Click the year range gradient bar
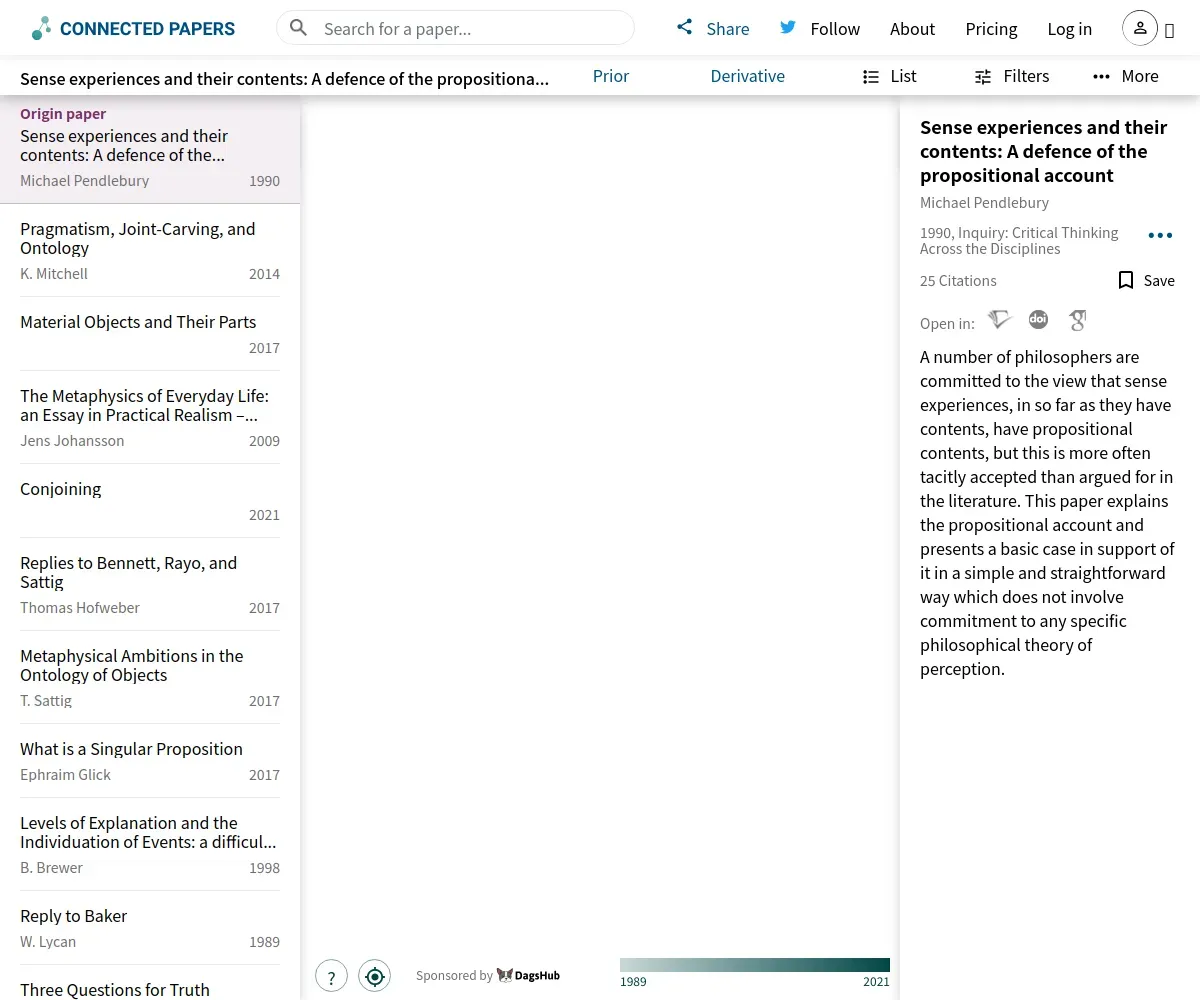The image size is (1200, 1000). coord(755,965)
